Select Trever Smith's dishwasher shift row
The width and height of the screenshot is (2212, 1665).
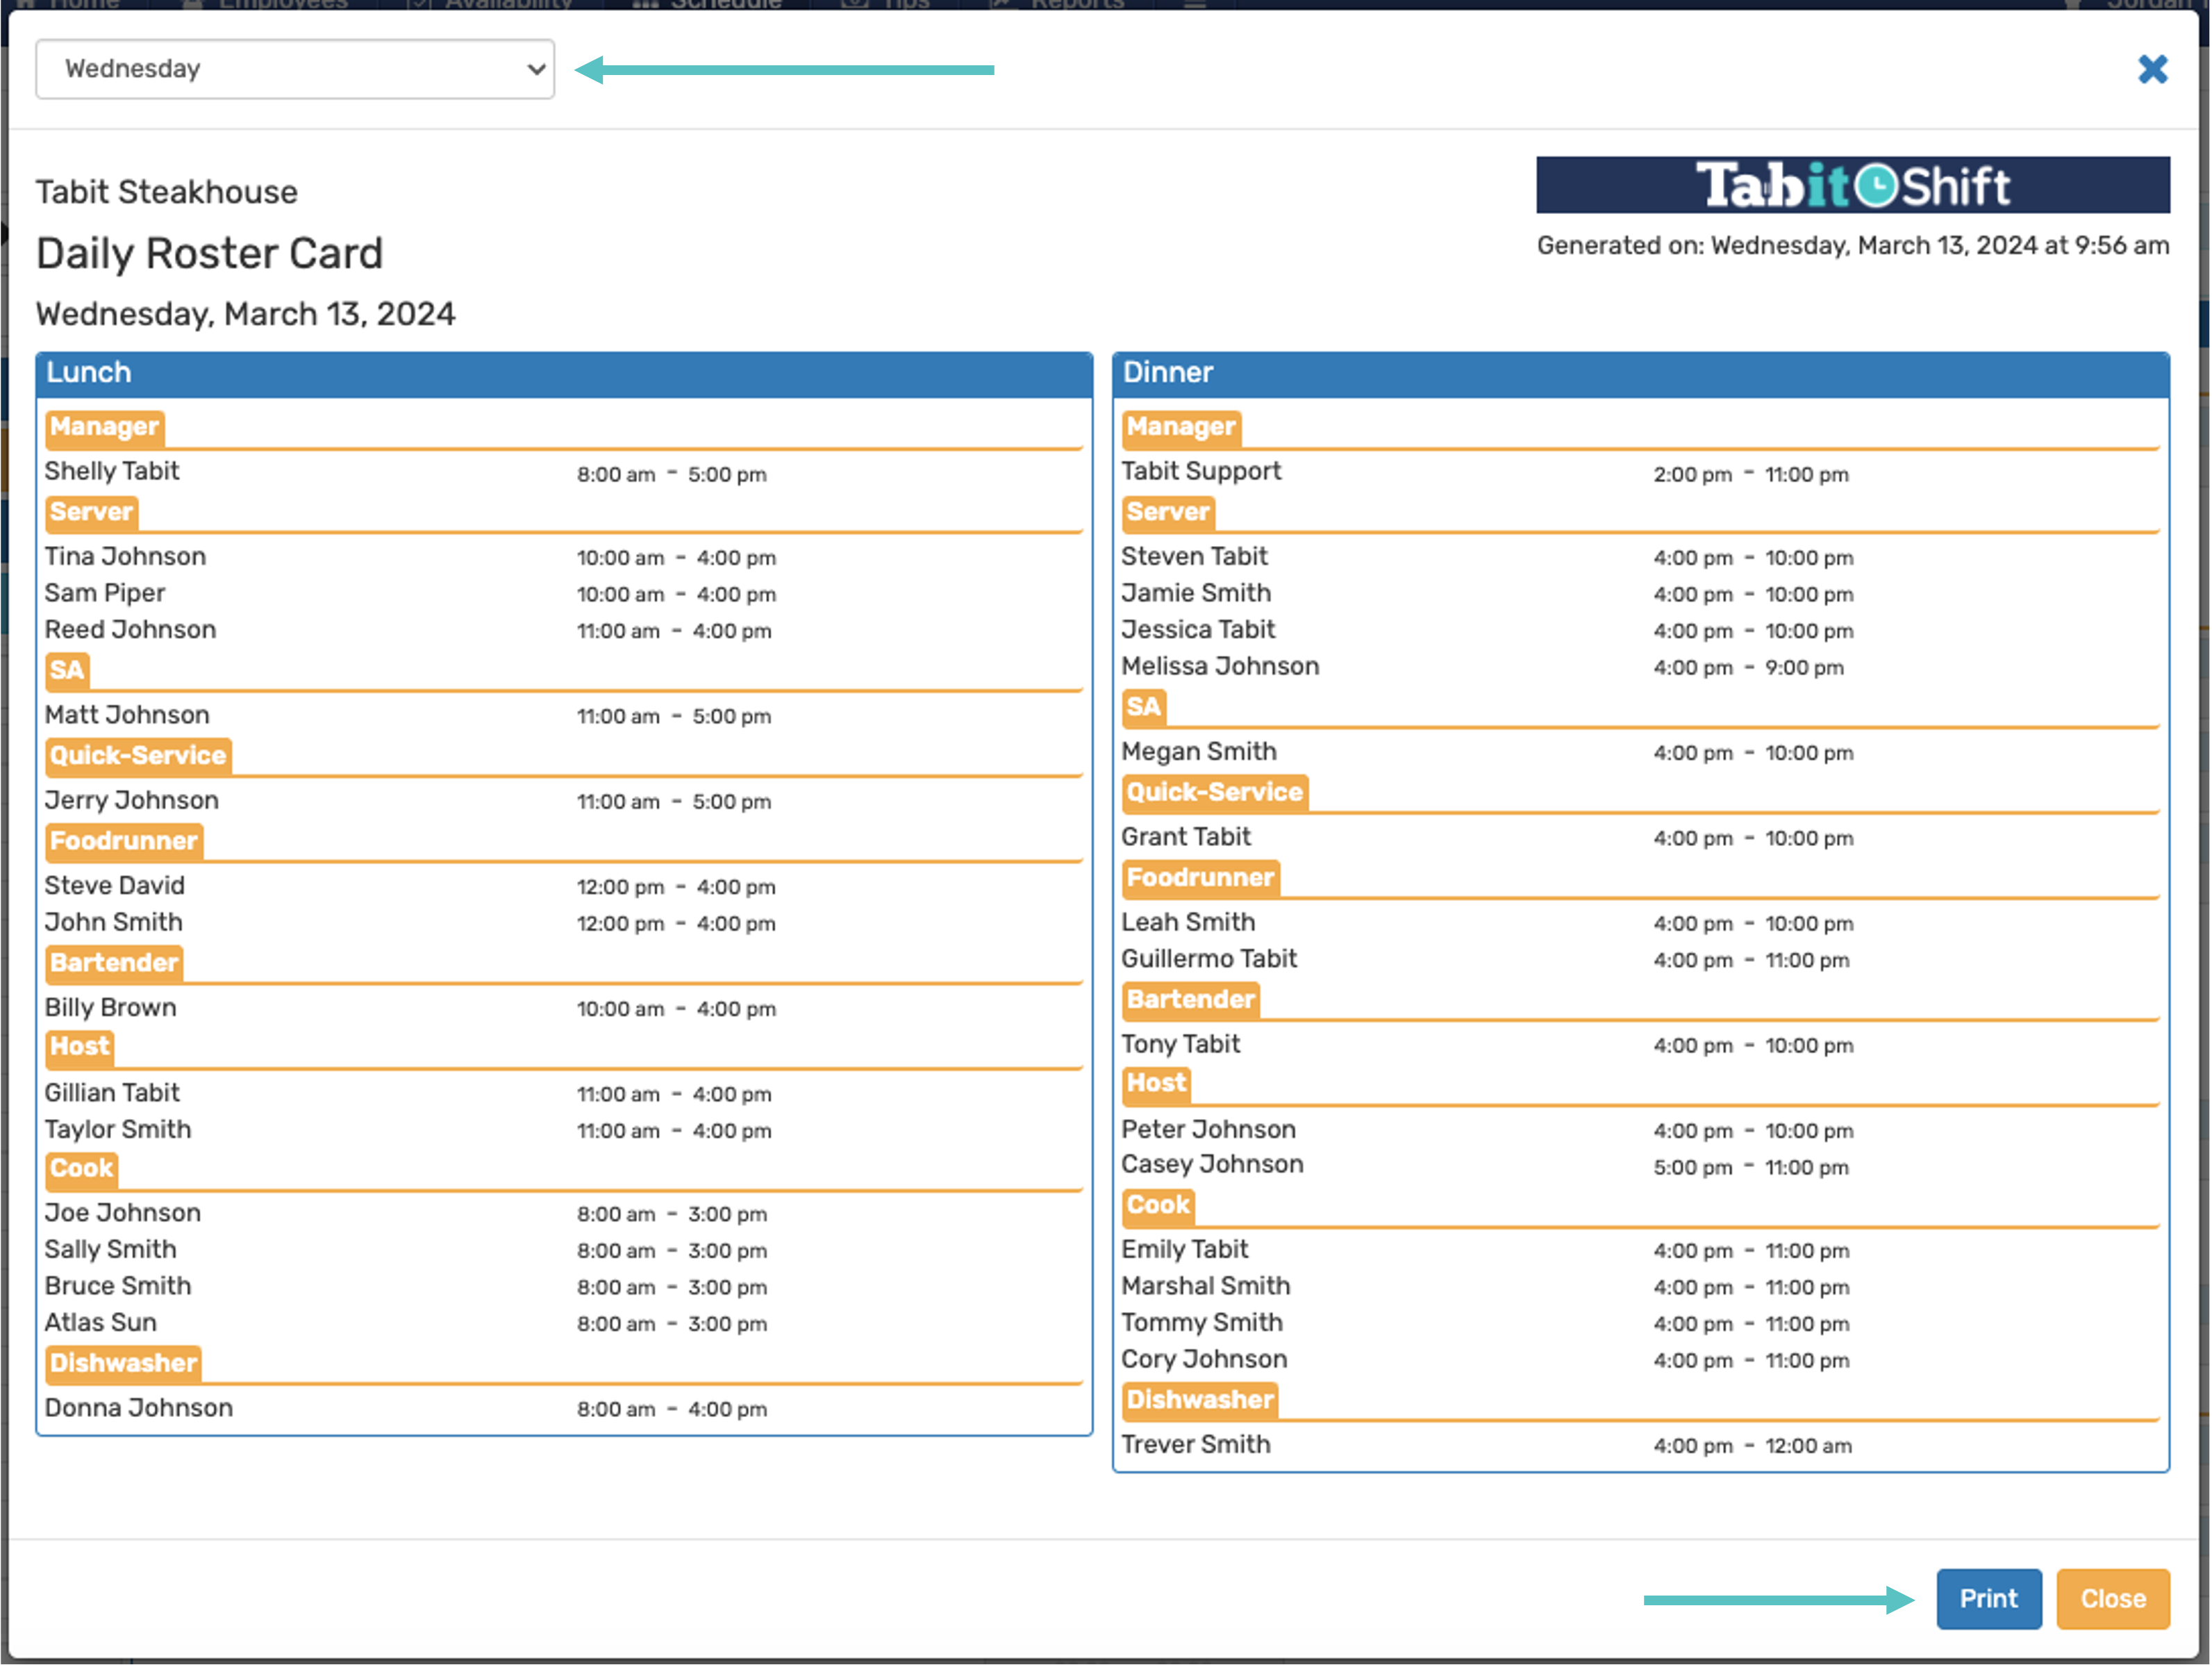[x=1195, y=1444]
